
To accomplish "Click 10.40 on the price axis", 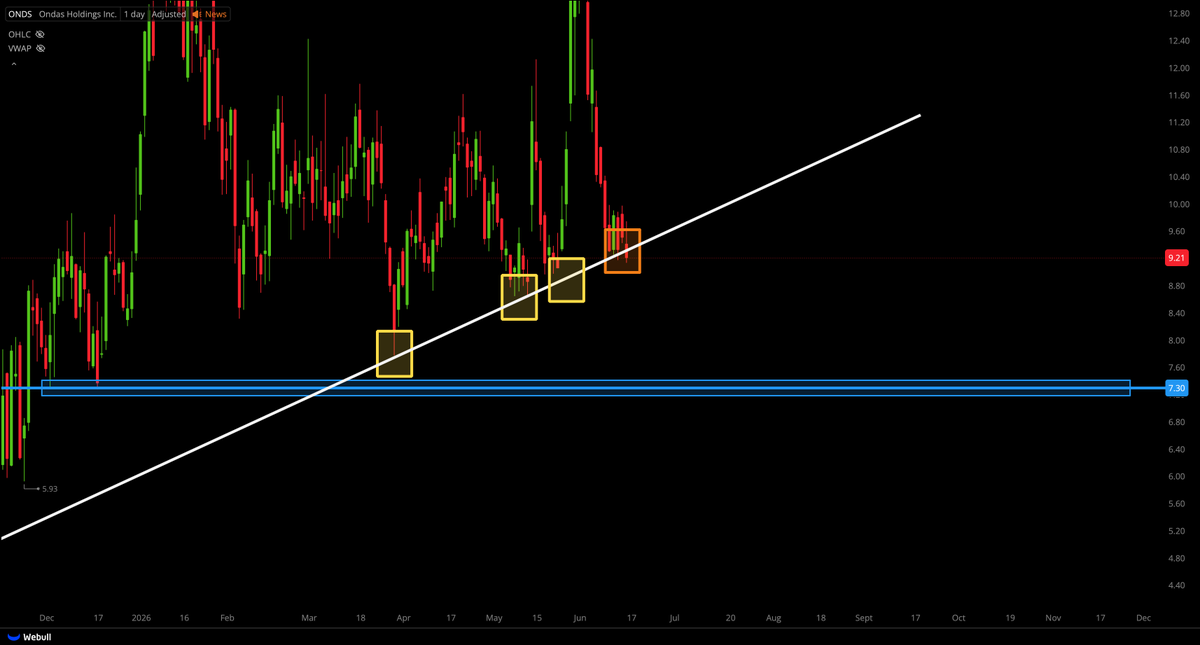I will click(x=1177, y=177).
